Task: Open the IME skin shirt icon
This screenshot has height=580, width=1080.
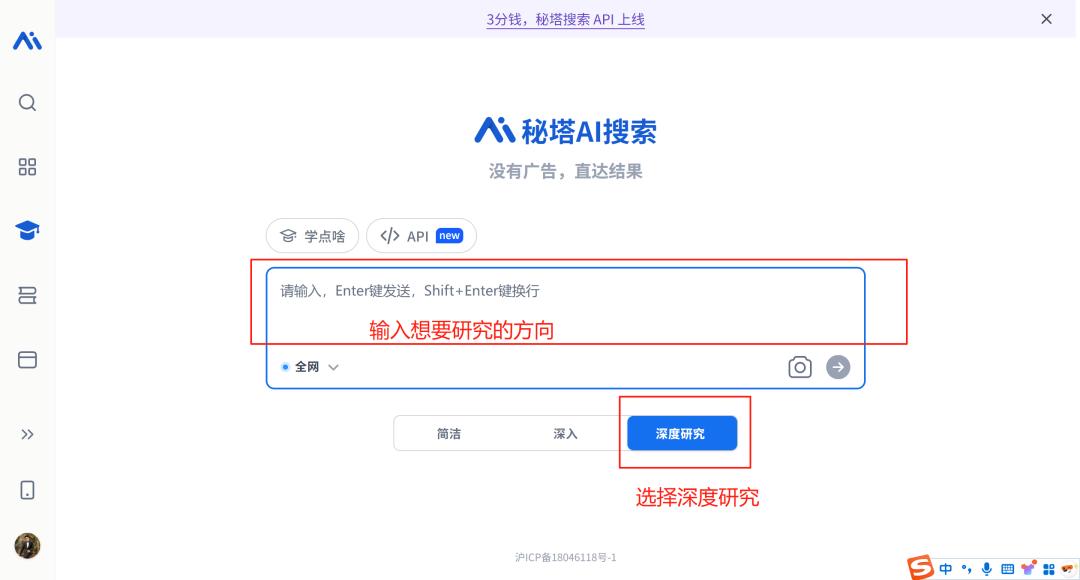Action: pos(1028,568)
